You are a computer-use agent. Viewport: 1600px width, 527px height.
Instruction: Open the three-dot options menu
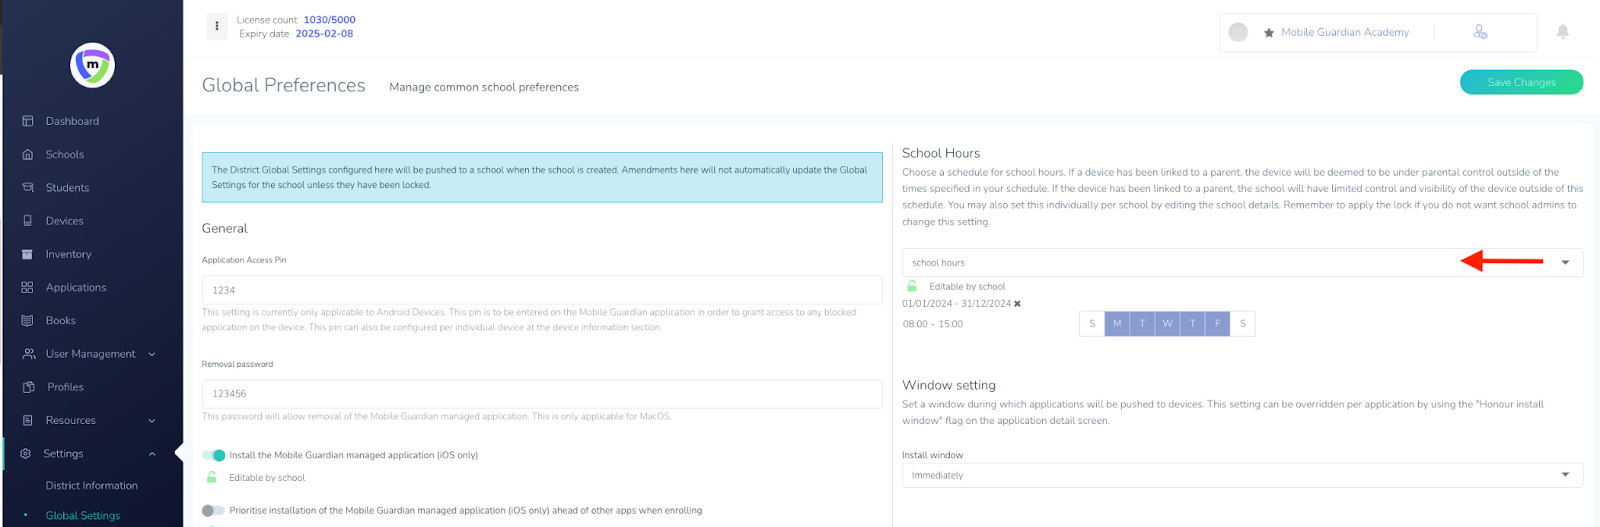[217, 27]
